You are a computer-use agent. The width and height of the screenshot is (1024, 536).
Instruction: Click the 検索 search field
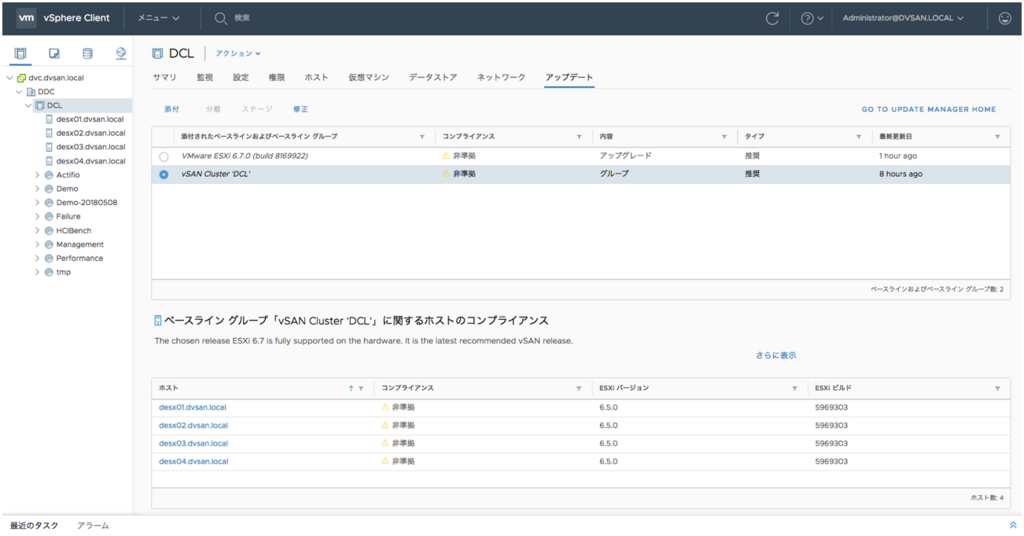pos(242,18)
